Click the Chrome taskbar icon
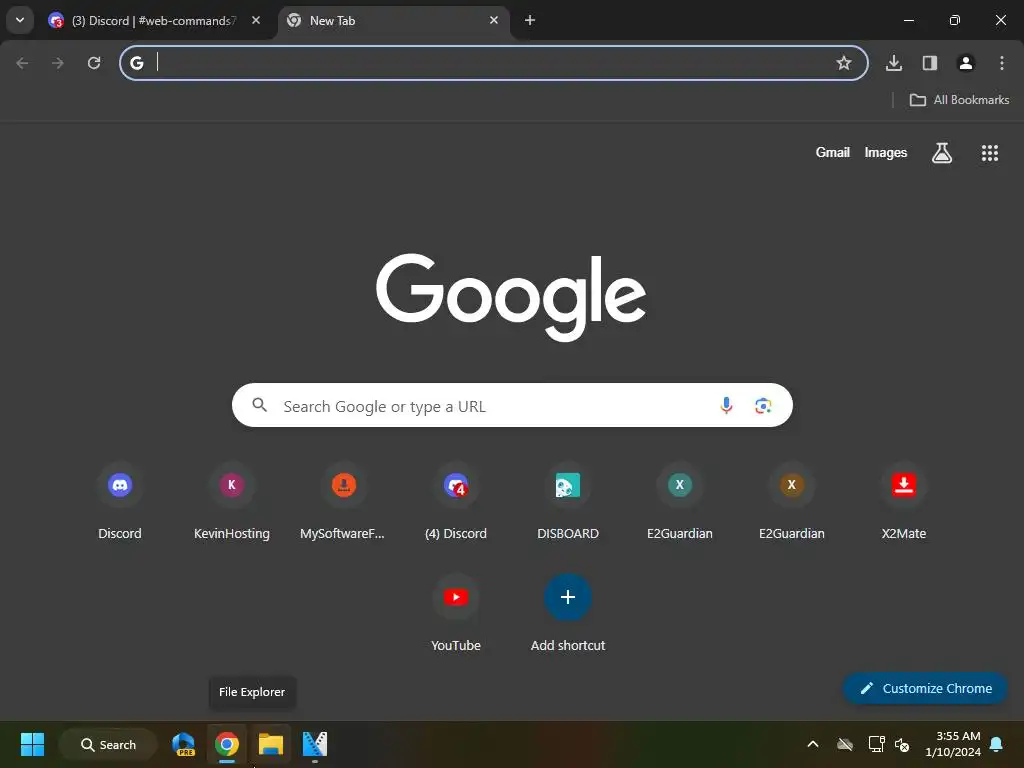 pyautogui.click(x=227, y=744)
